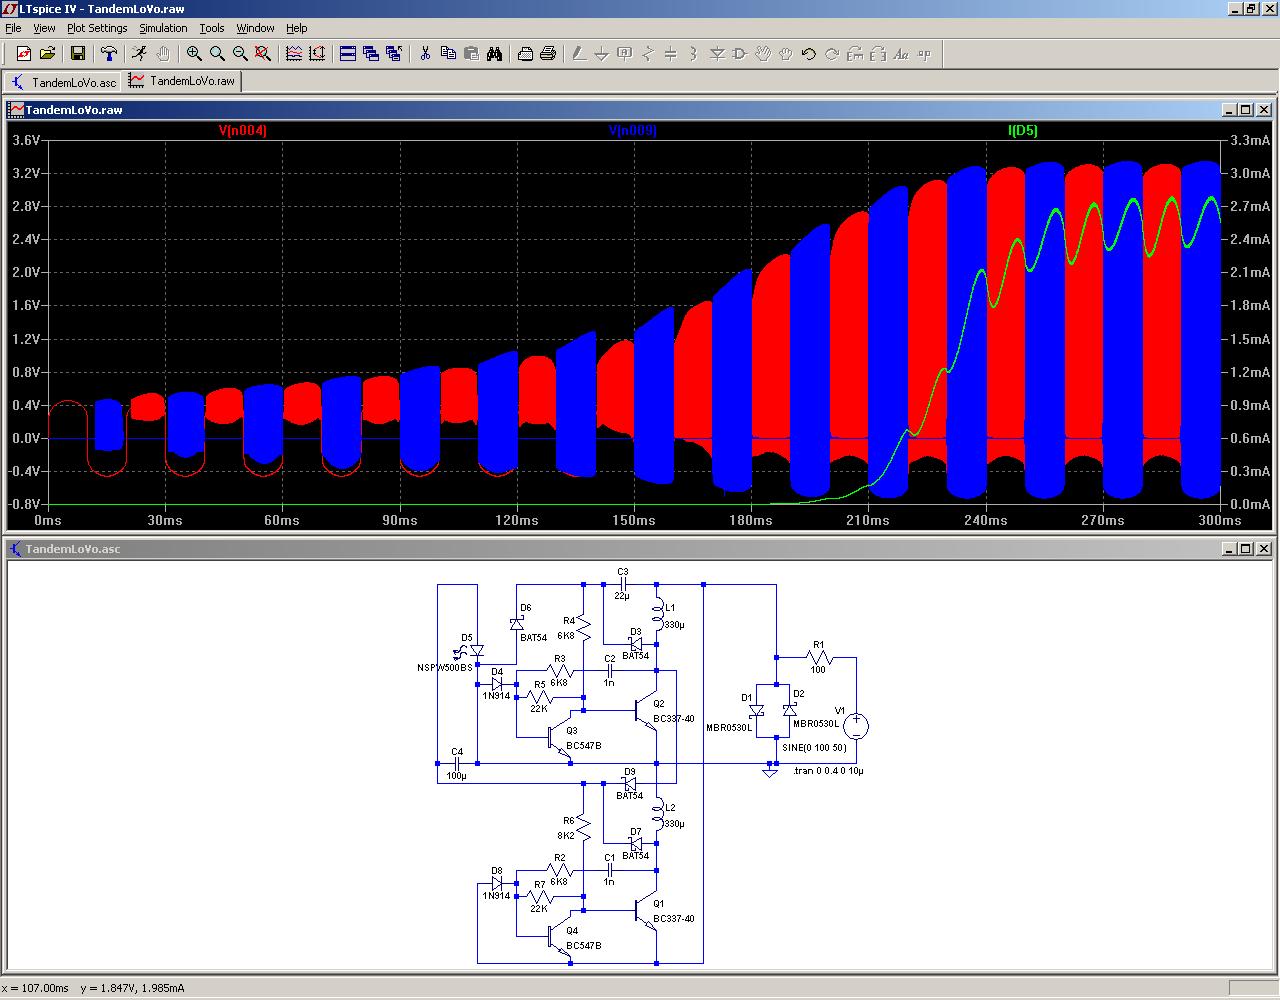Select the capacitor placement tool
The height and width of the screenshot is (1000, 1280).
[671, 54]
